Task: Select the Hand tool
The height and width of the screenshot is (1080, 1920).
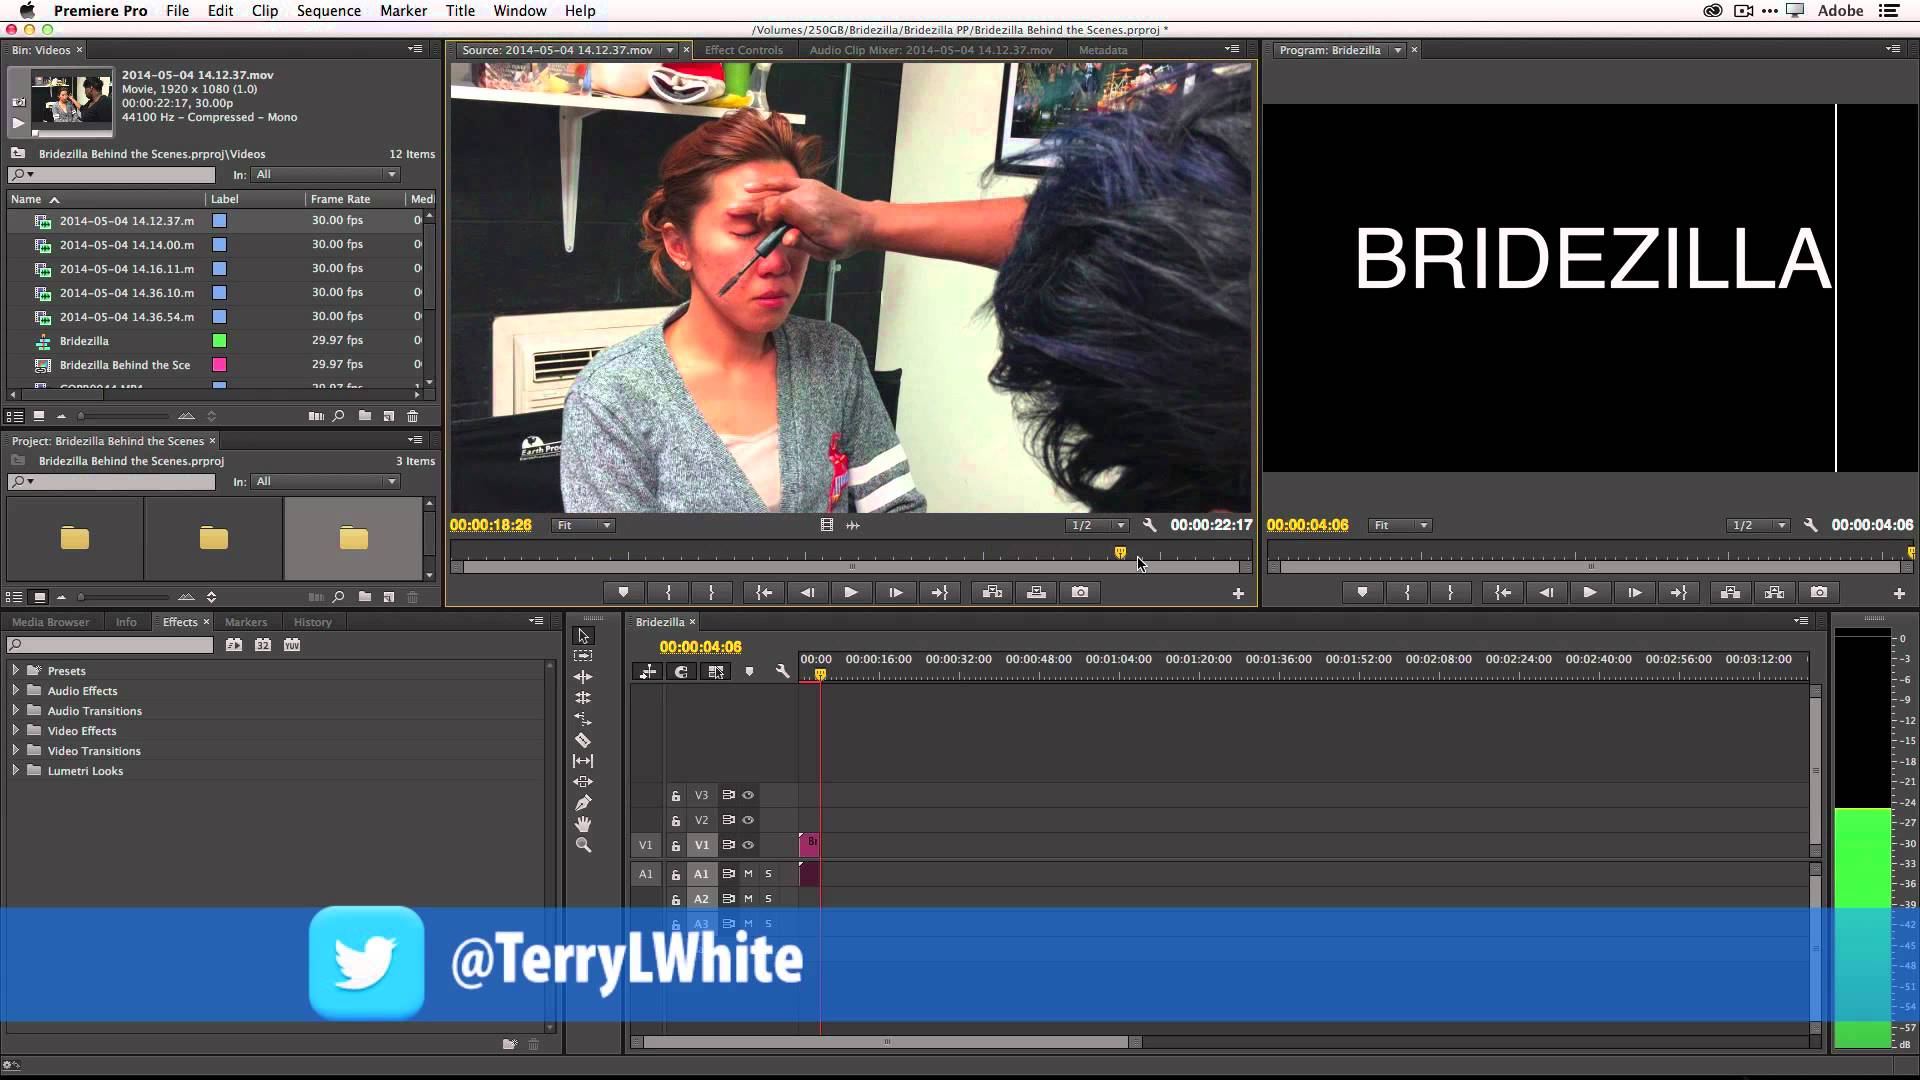Action: (x=584, y=824)
